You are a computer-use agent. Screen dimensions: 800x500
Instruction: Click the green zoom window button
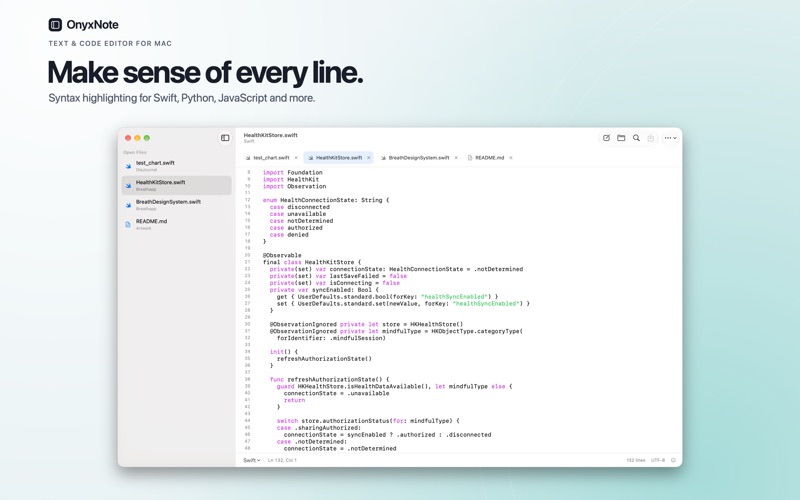click(x=147, y=138)
